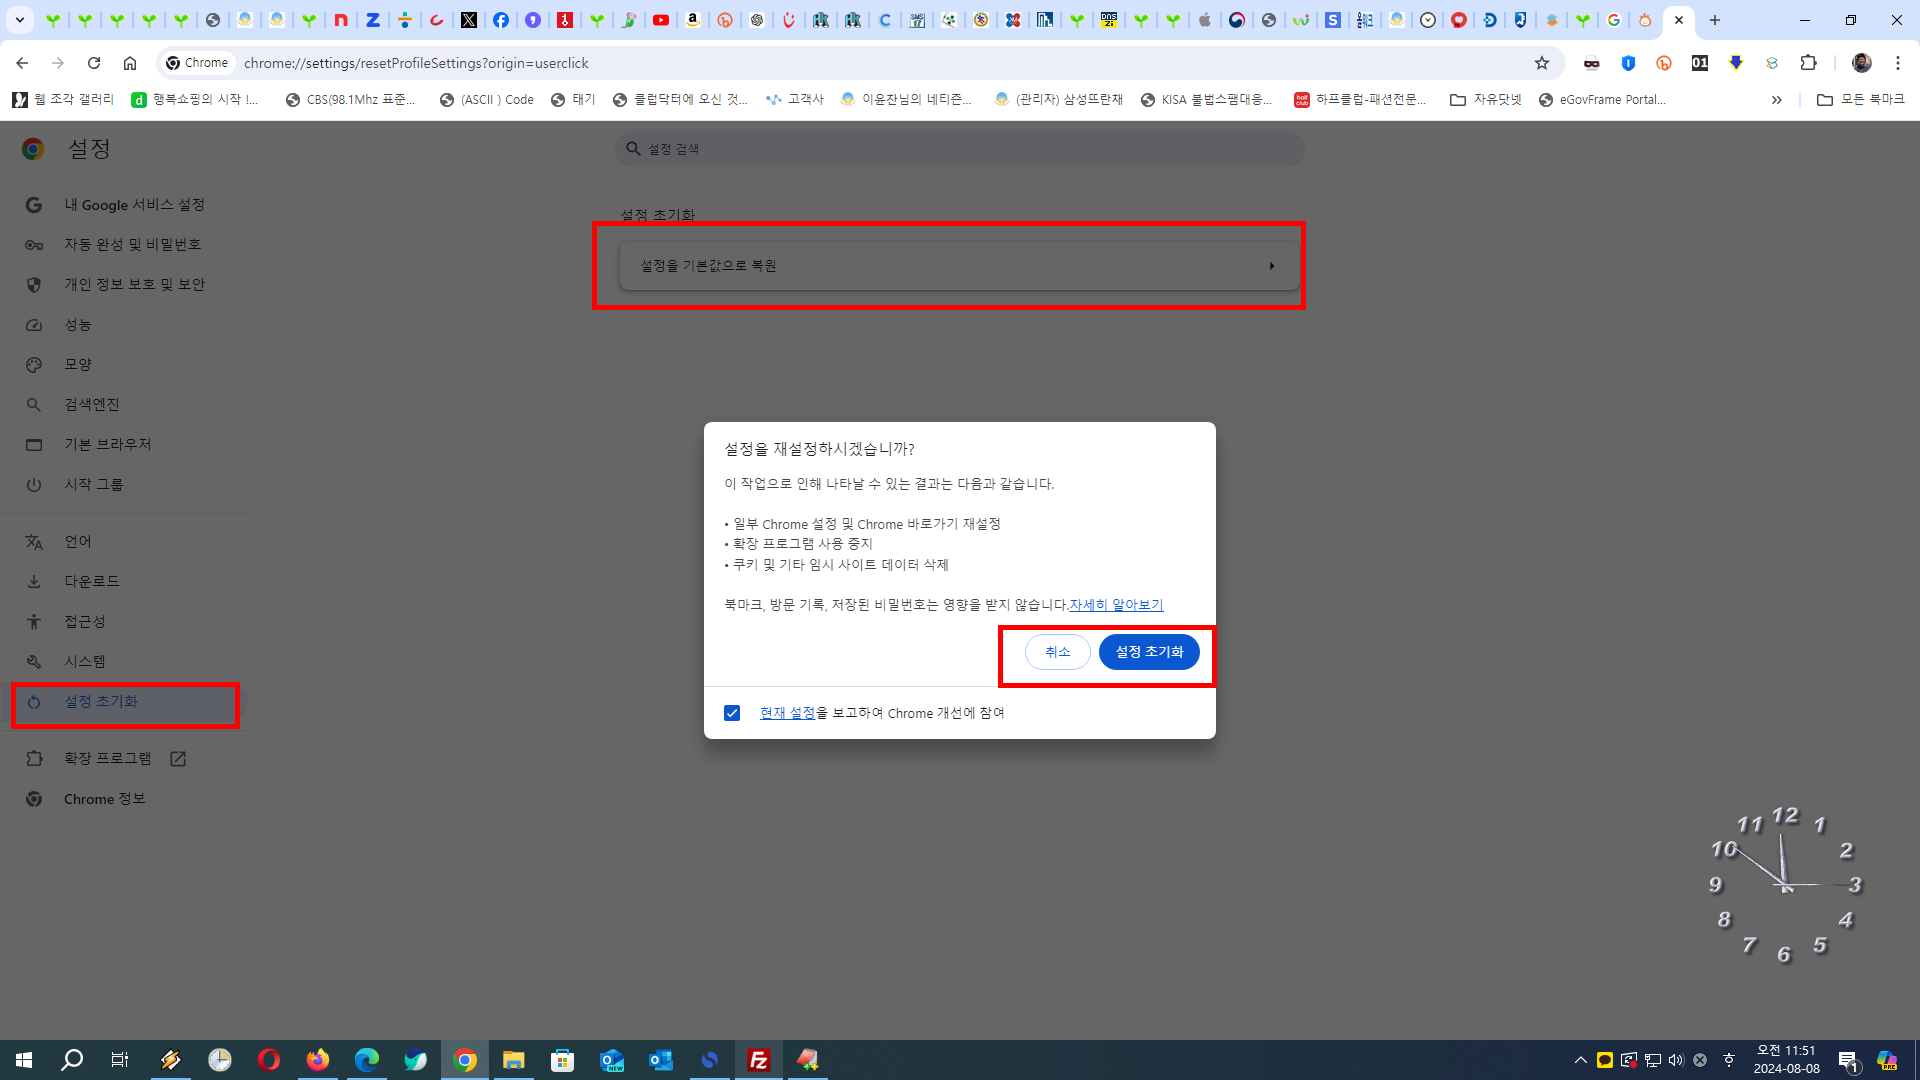1920x1080 pixels.
Task: Click the 언어 translate icon
Action: pos(34,542)
